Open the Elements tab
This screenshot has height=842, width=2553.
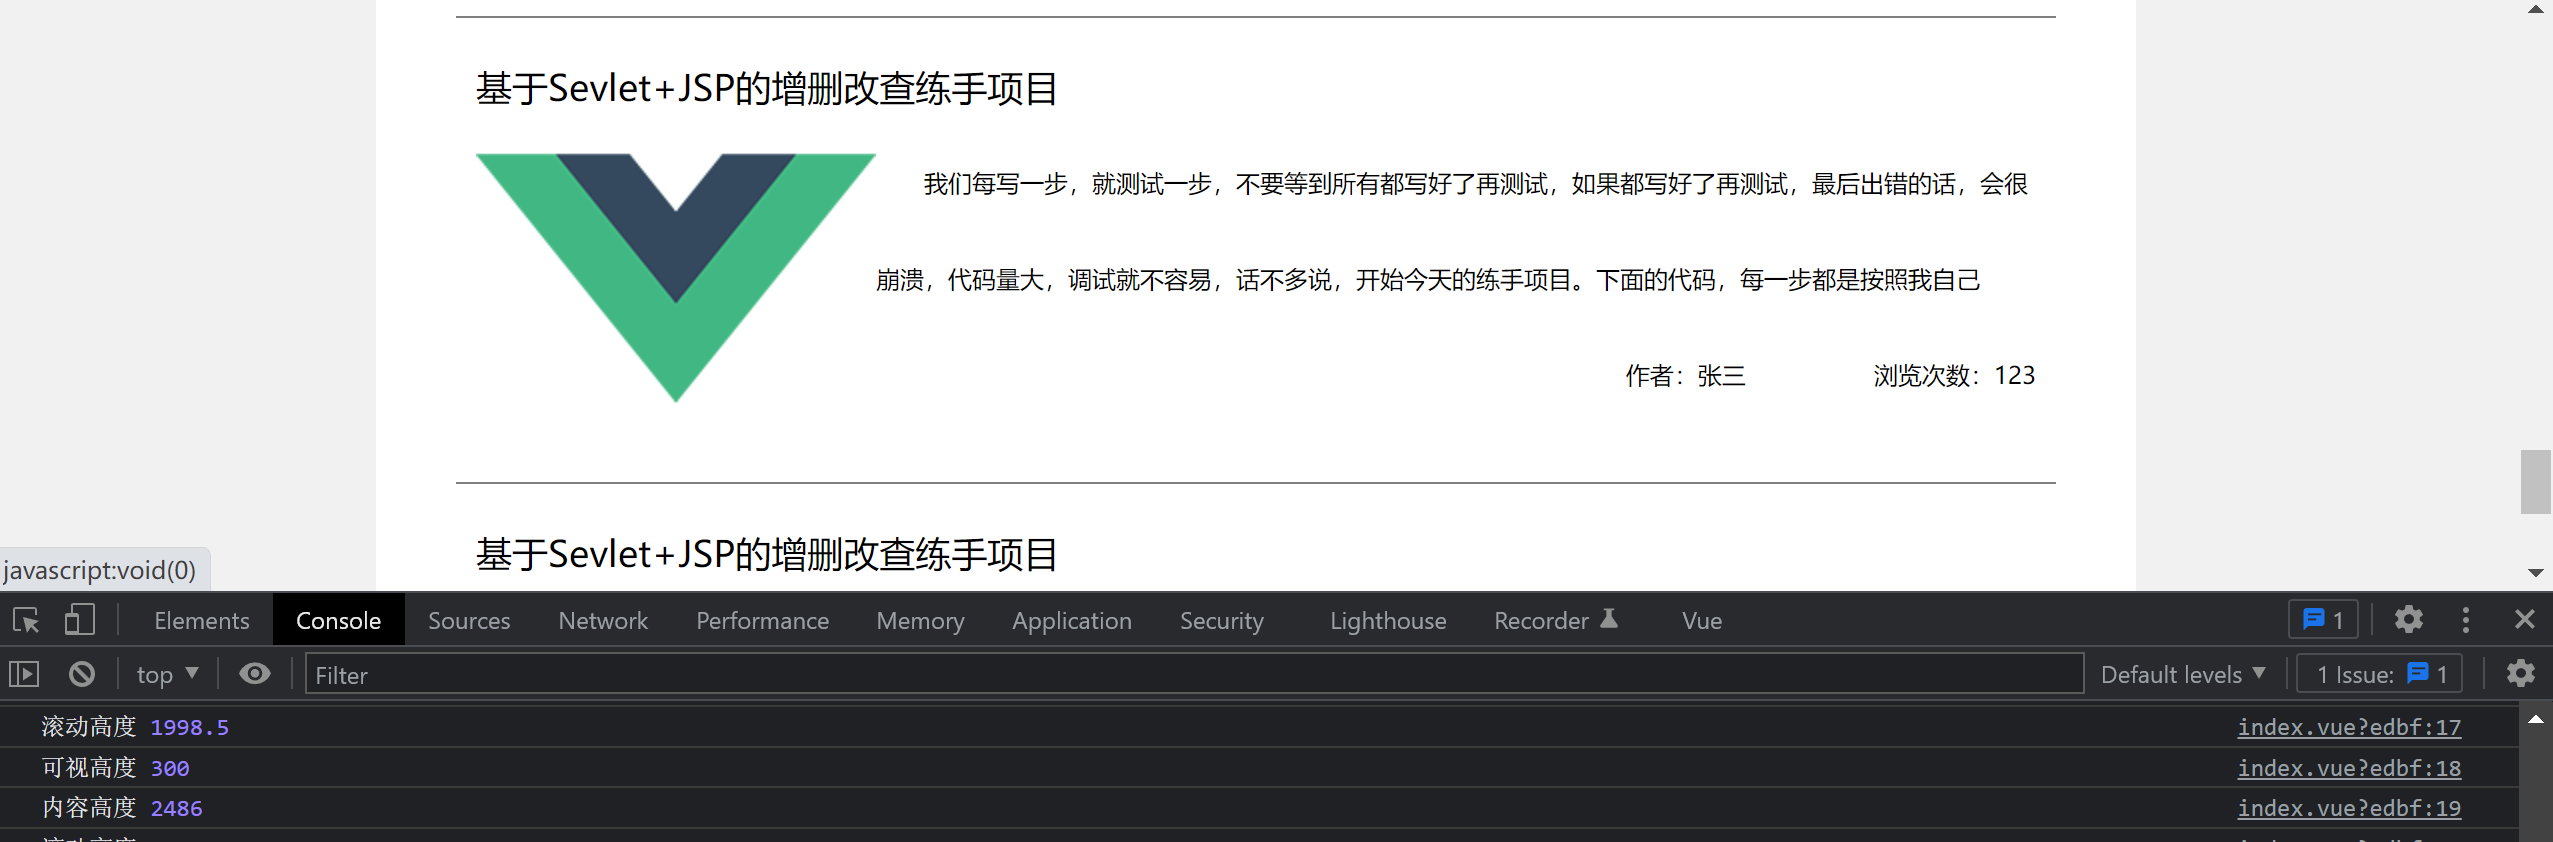pos(201,621)
